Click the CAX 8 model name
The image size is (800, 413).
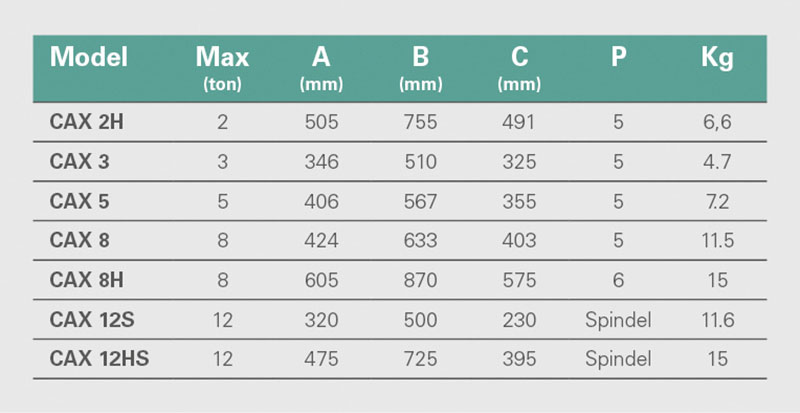click(80, 240)
